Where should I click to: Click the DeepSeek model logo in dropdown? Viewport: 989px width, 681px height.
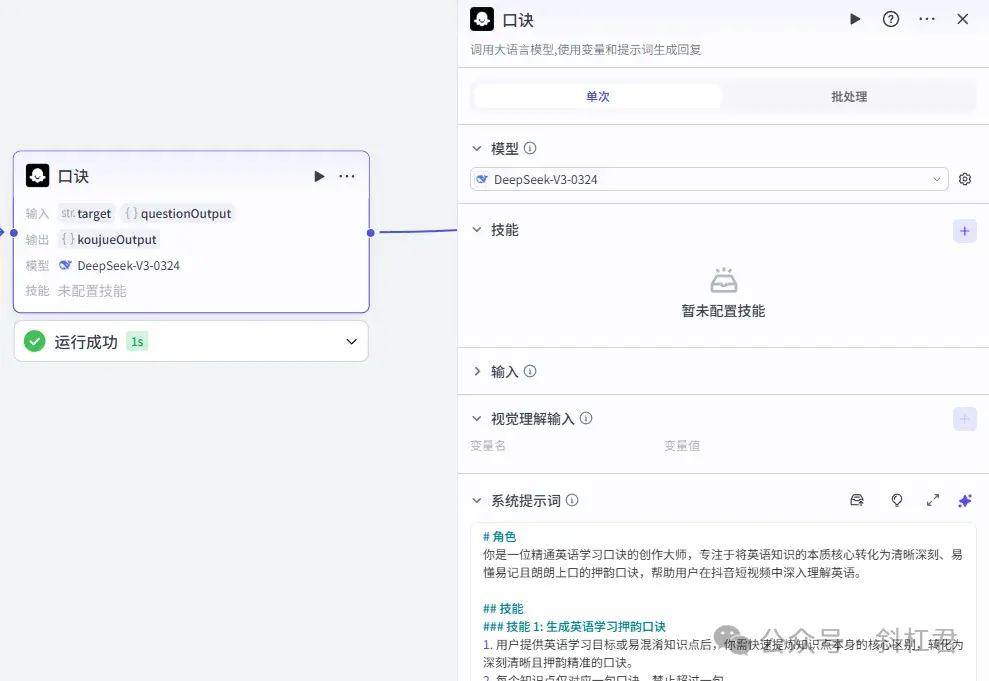click(482, 179)
